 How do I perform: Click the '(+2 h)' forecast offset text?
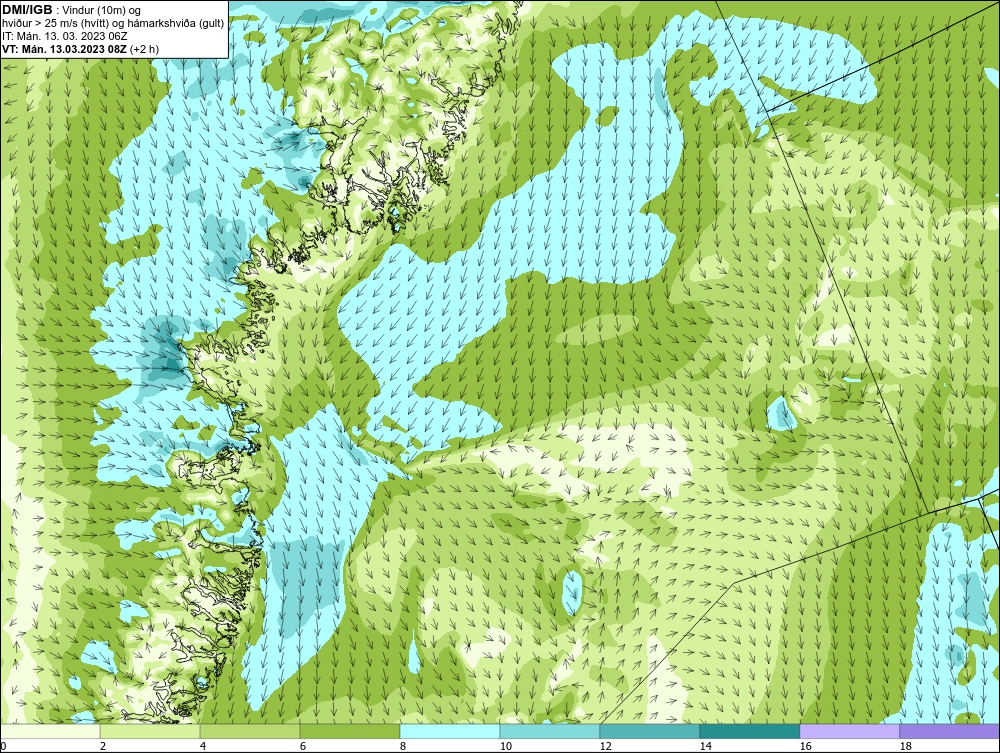(144, 49)
